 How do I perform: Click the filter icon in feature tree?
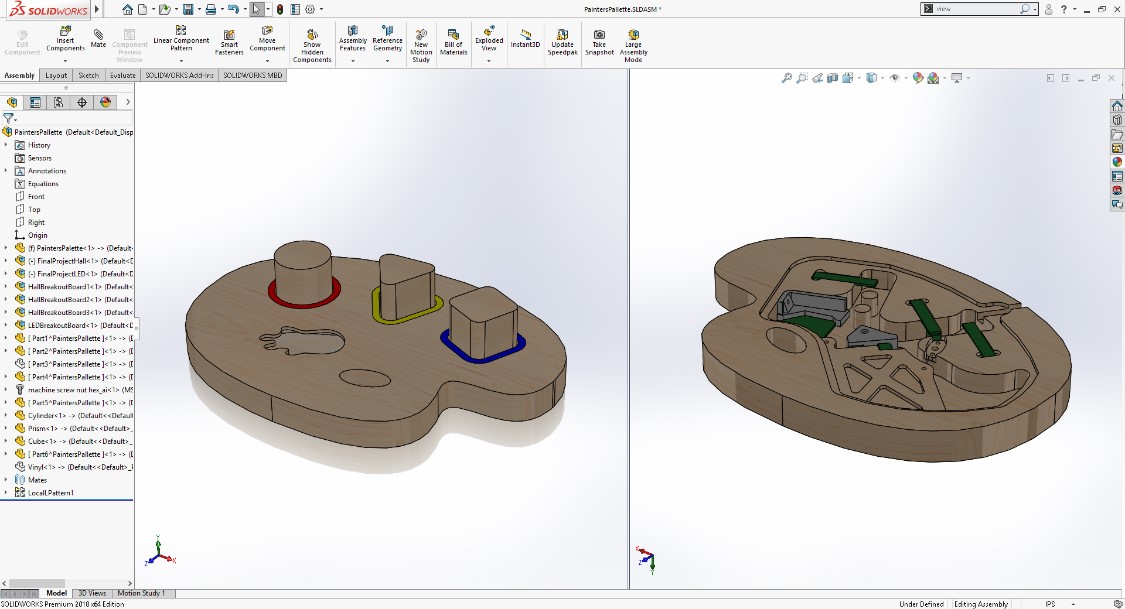pos(9,118)
